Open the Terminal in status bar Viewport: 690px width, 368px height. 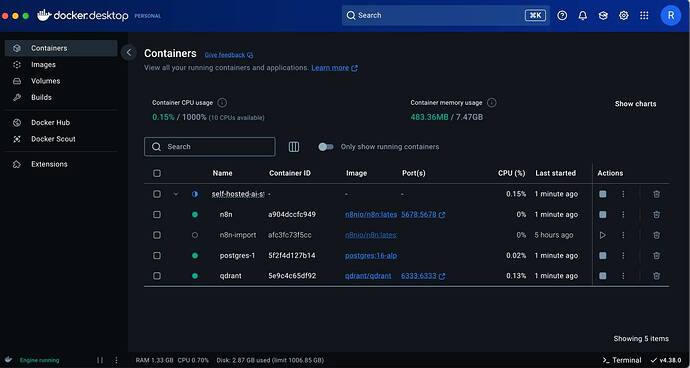point(622,360)
